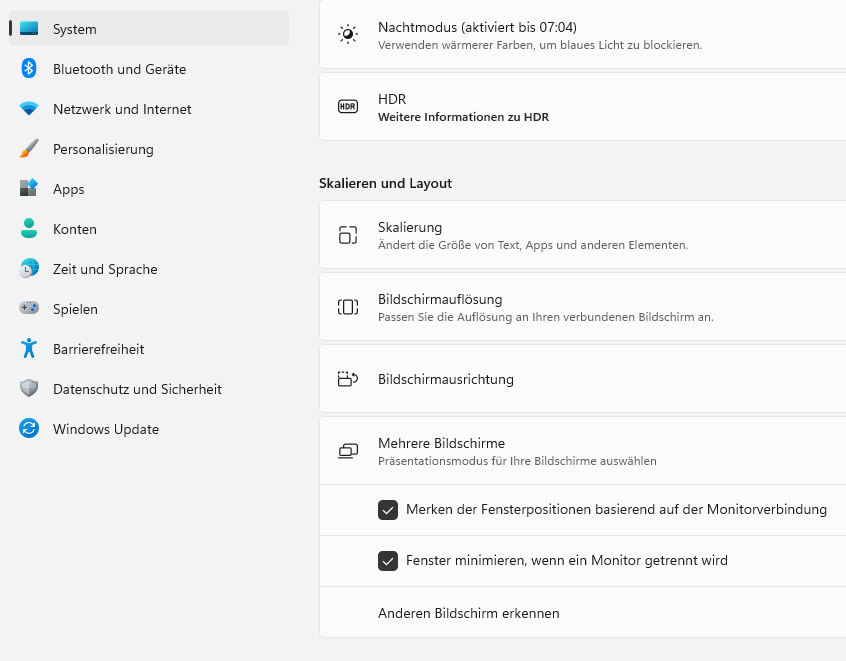Click the Bildschirmauflösung resolution icon
Image resolution: width=846 pixels, height=661 pixels.
coord(348,307)
